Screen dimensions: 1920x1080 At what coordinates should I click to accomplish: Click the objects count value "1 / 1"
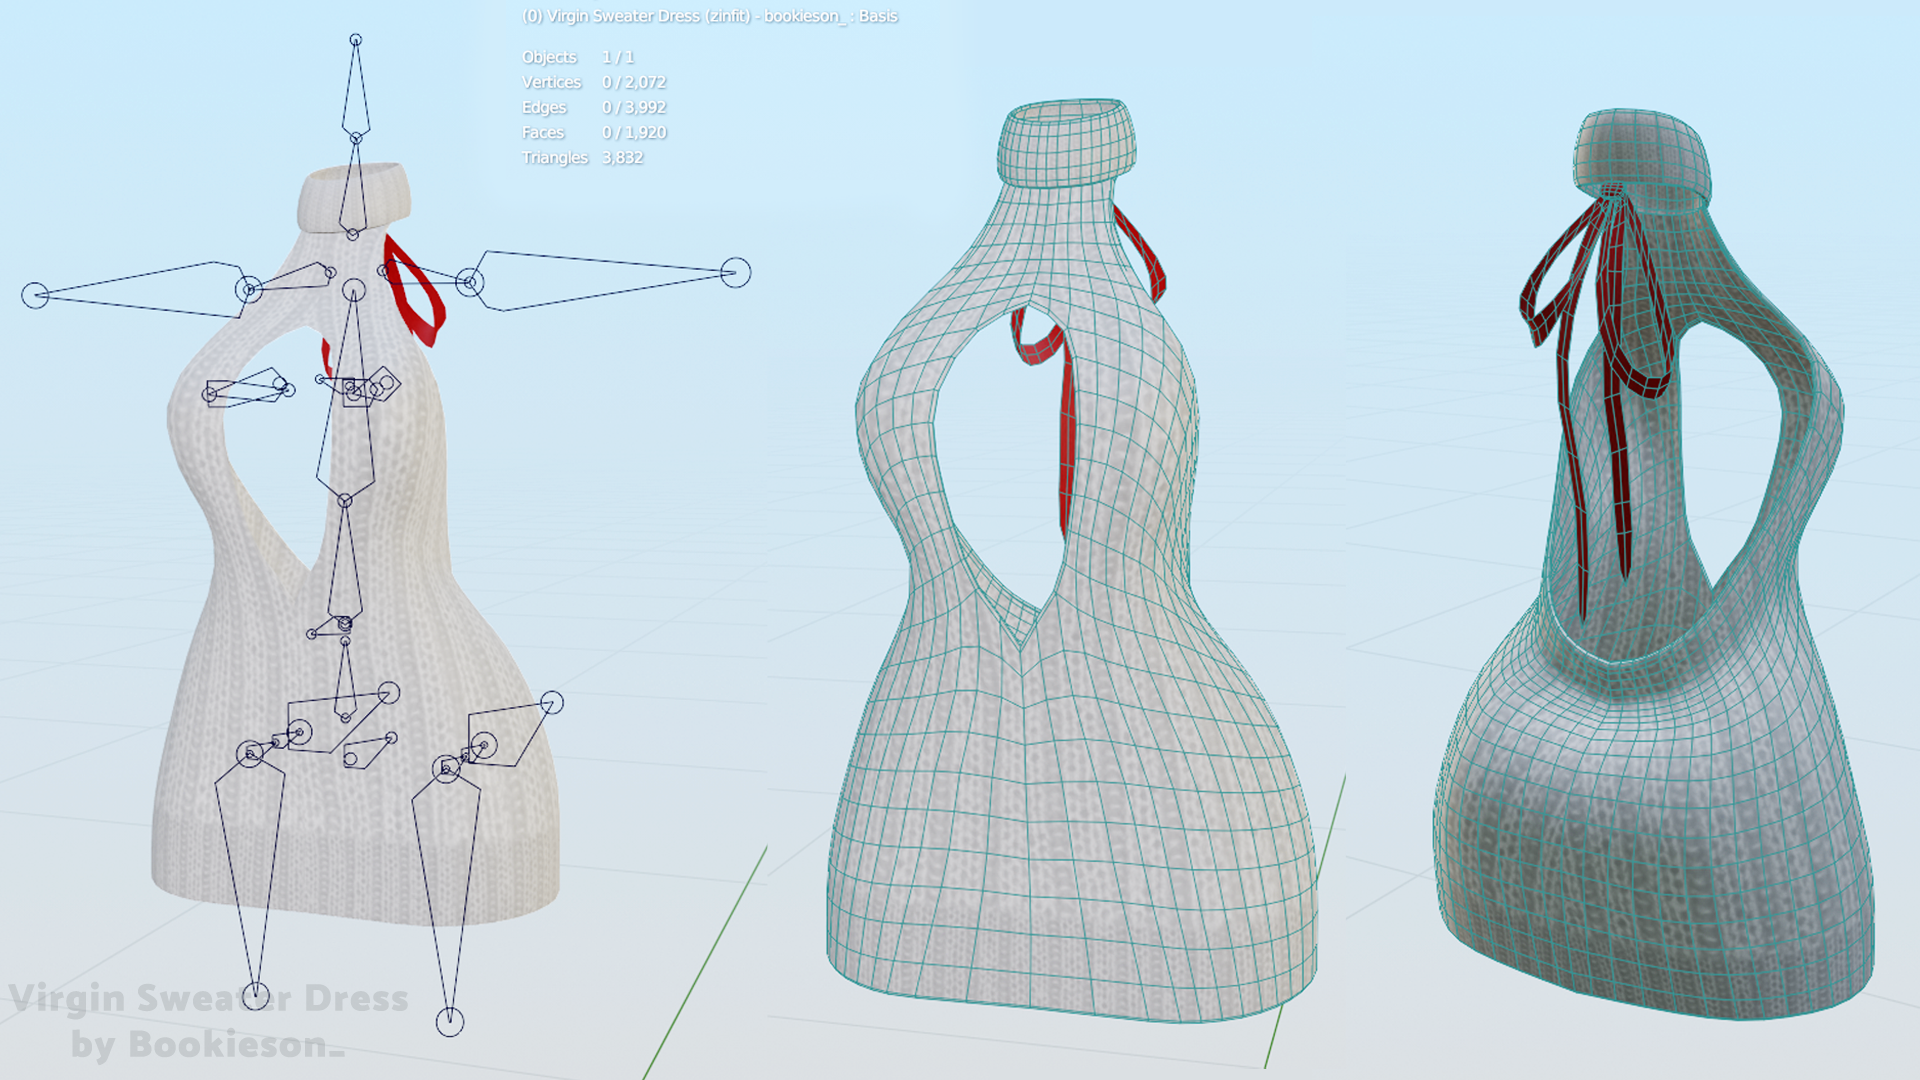618,57
